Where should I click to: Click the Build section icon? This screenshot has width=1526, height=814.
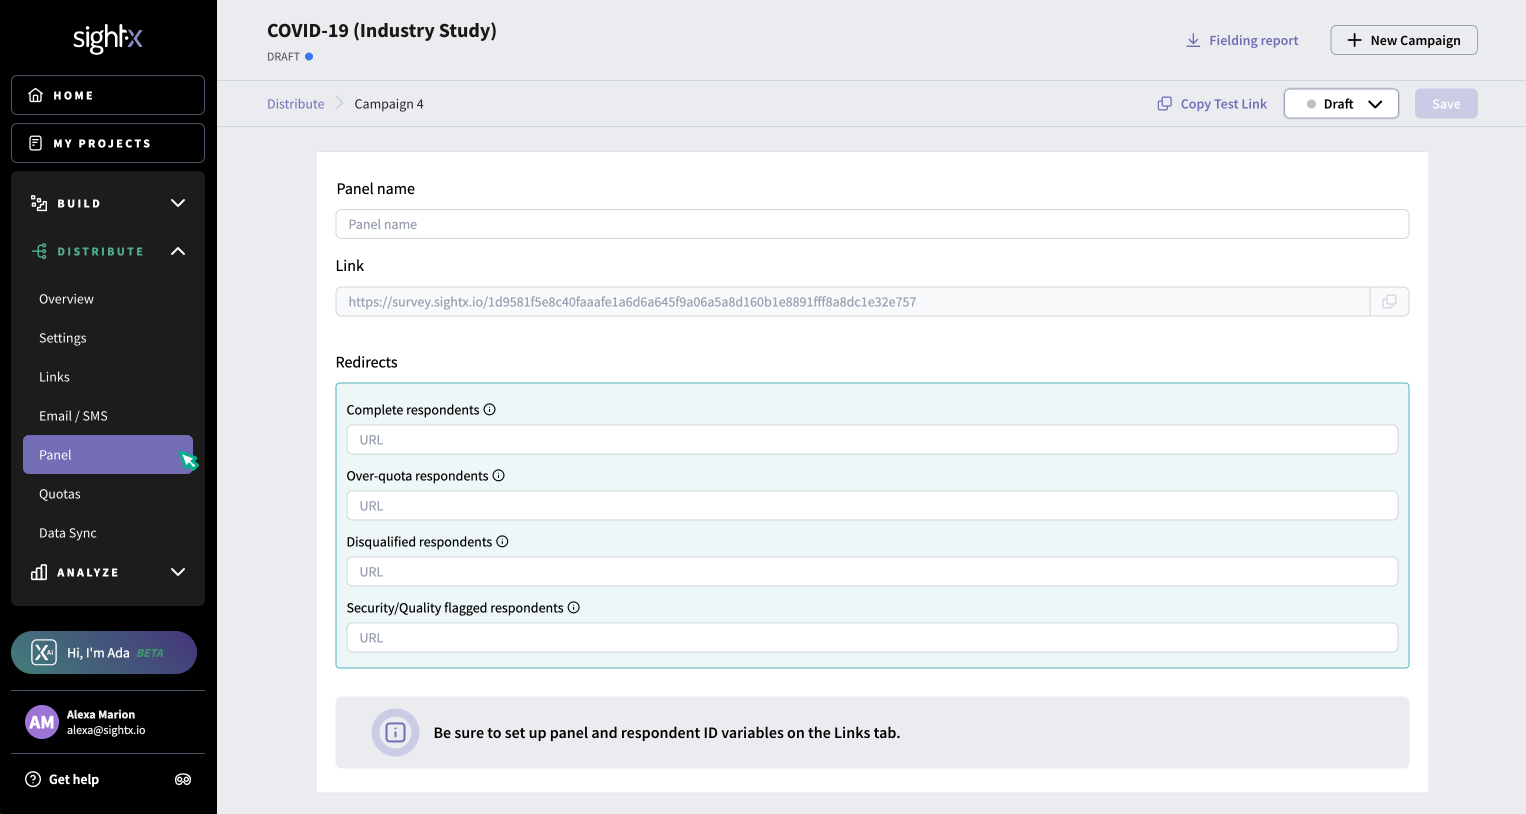coord(39,203)
